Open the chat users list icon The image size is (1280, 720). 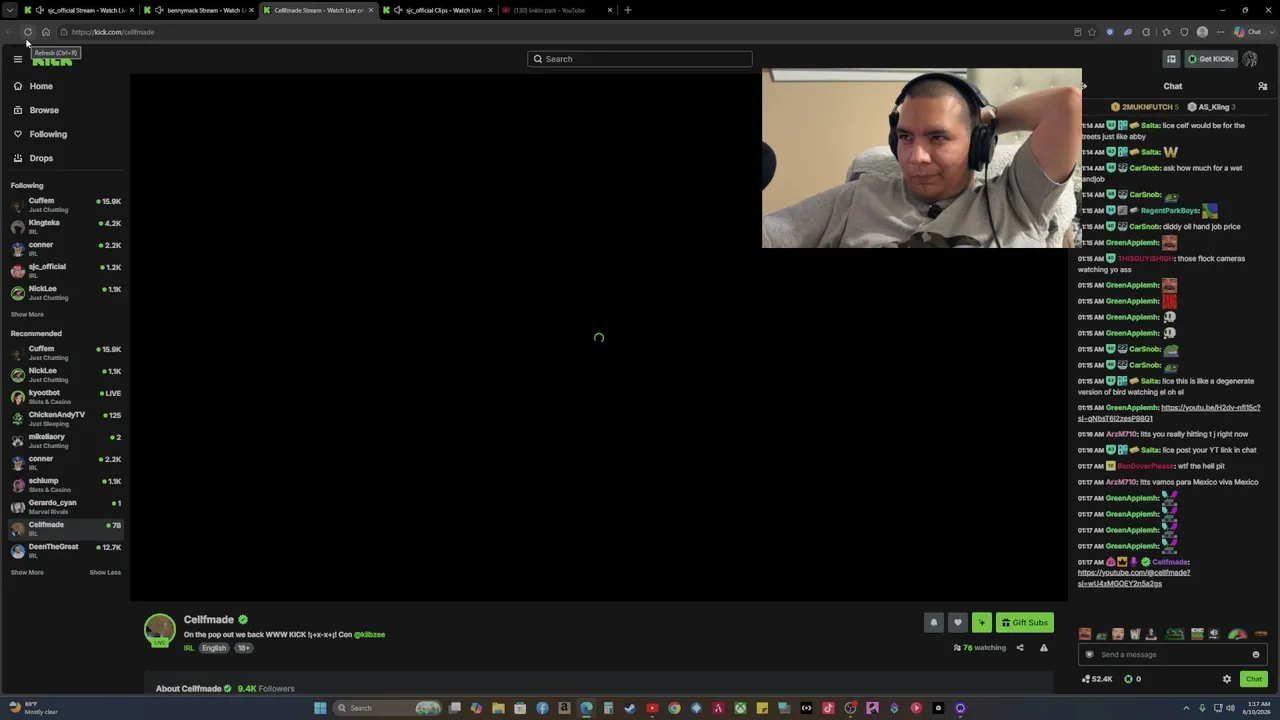(1263, 86)
